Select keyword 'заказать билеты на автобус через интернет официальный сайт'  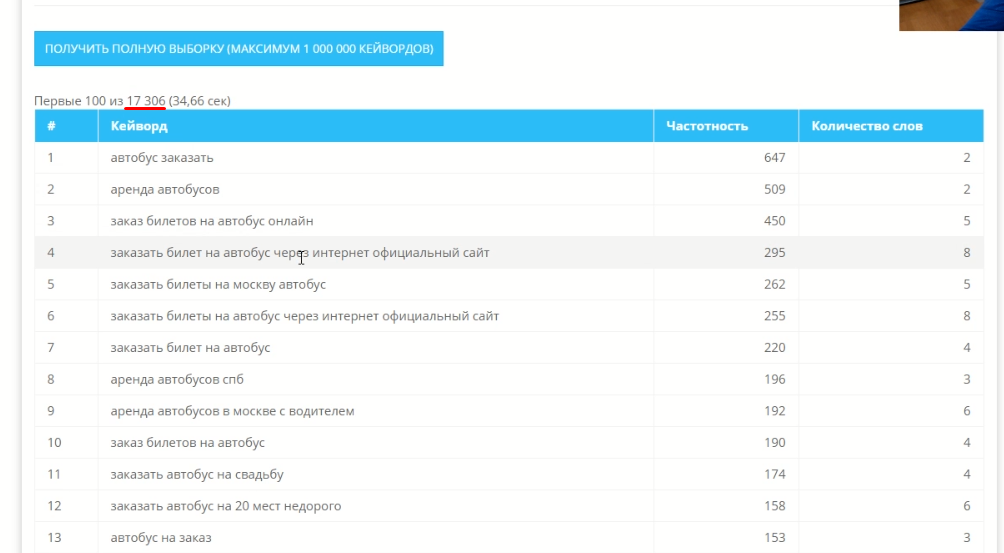(305, 316)
